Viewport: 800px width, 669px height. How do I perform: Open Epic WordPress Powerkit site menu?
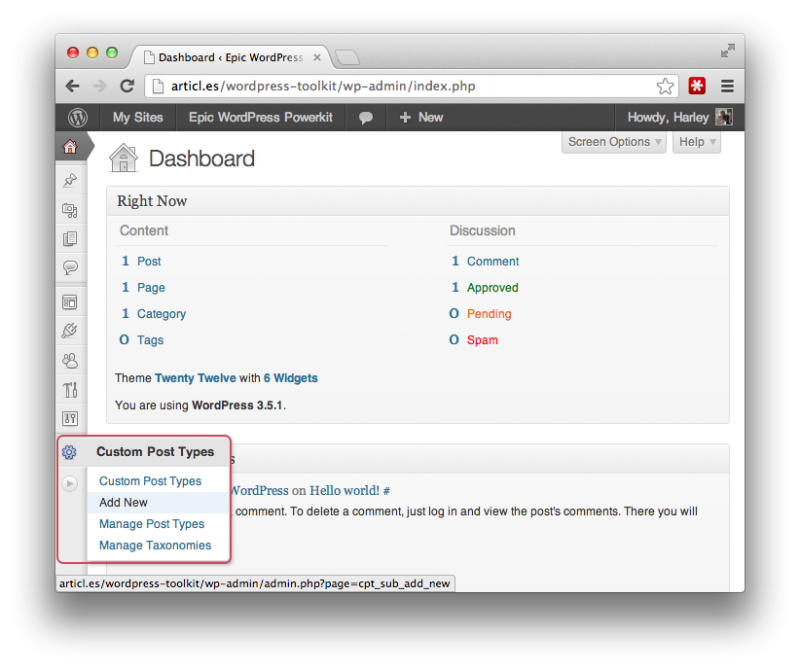tap(261, 117)
